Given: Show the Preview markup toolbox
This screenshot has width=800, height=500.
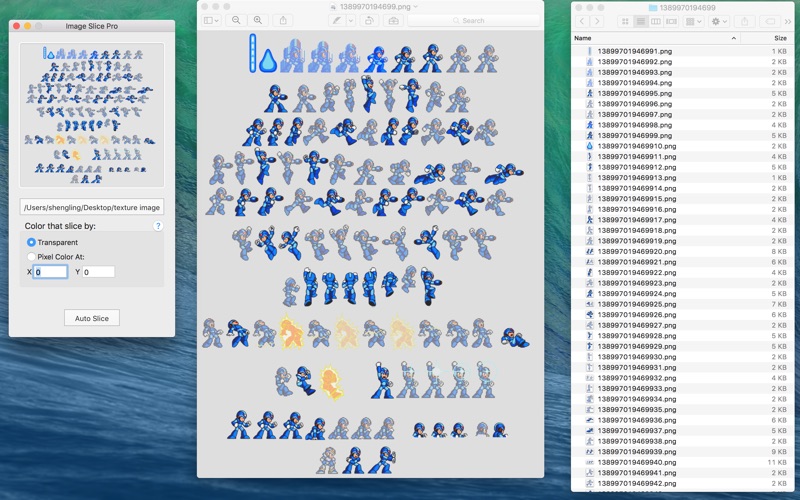Looking at the screenshot, I should pos(393,20).
